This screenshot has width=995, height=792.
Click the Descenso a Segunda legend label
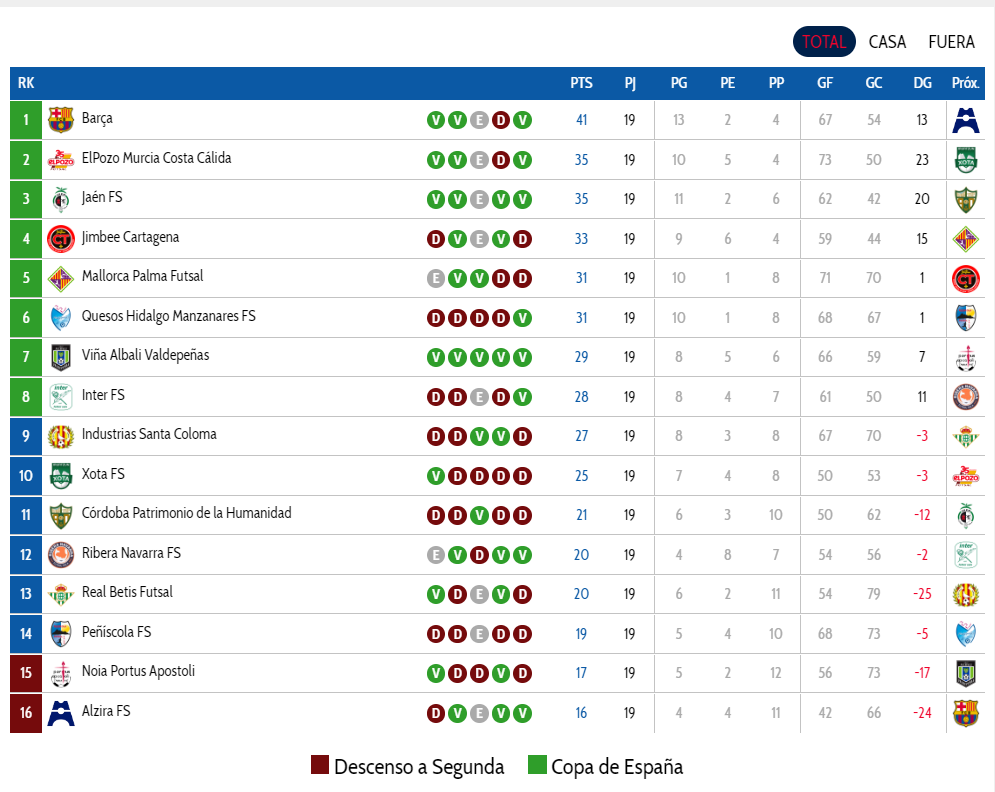[419, 767]
